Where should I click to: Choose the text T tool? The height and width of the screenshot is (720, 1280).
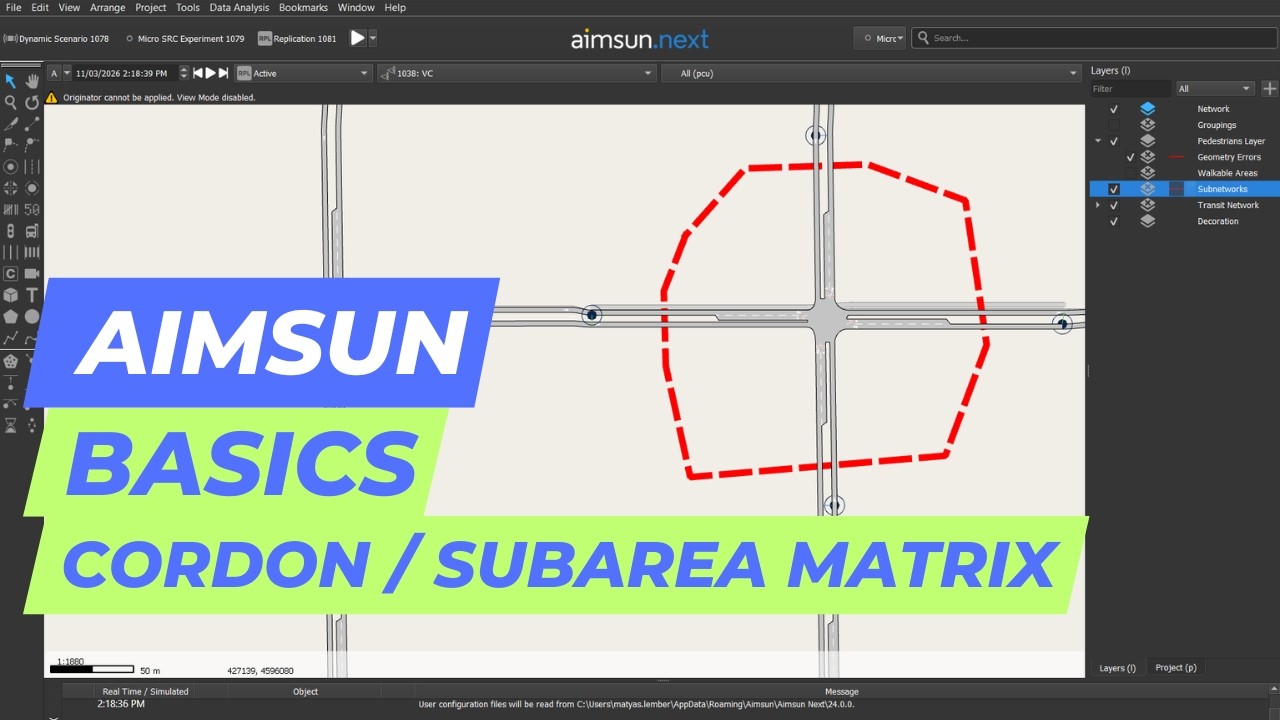pyautogui.click(x=32, y=295)
